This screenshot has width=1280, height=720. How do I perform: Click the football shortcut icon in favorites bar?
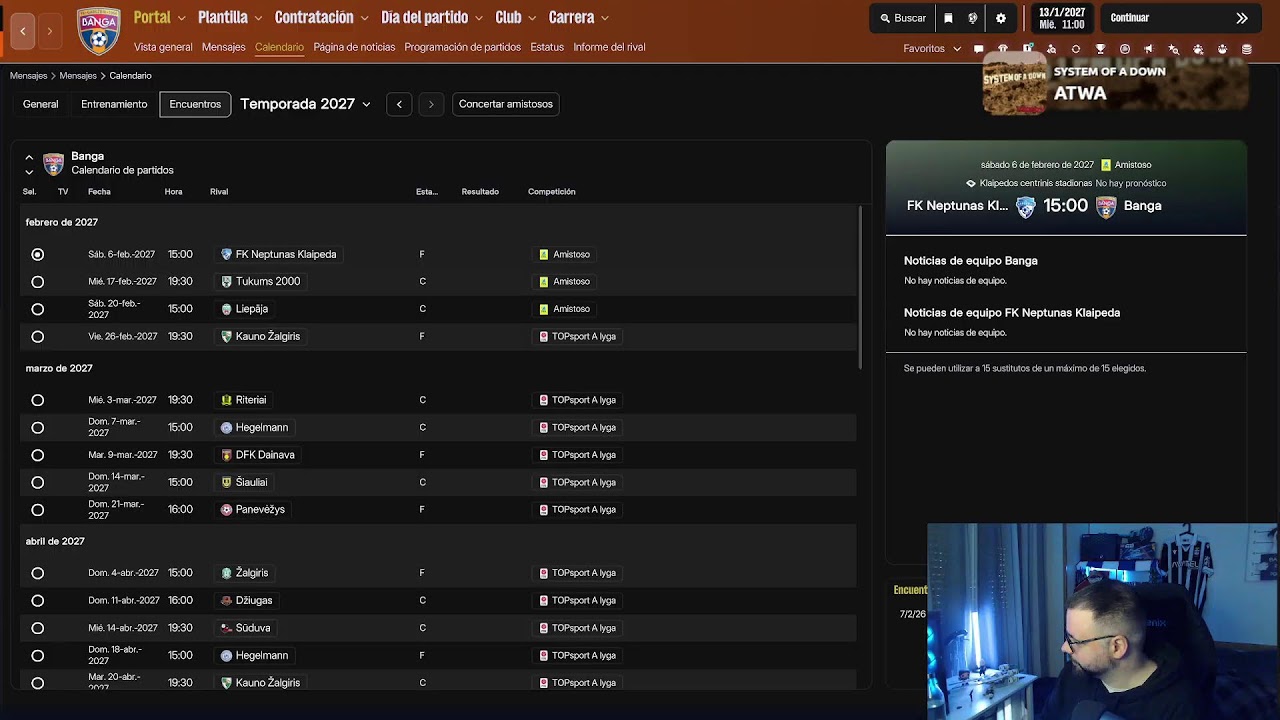pyautogui.click(x=1125, y=48)
